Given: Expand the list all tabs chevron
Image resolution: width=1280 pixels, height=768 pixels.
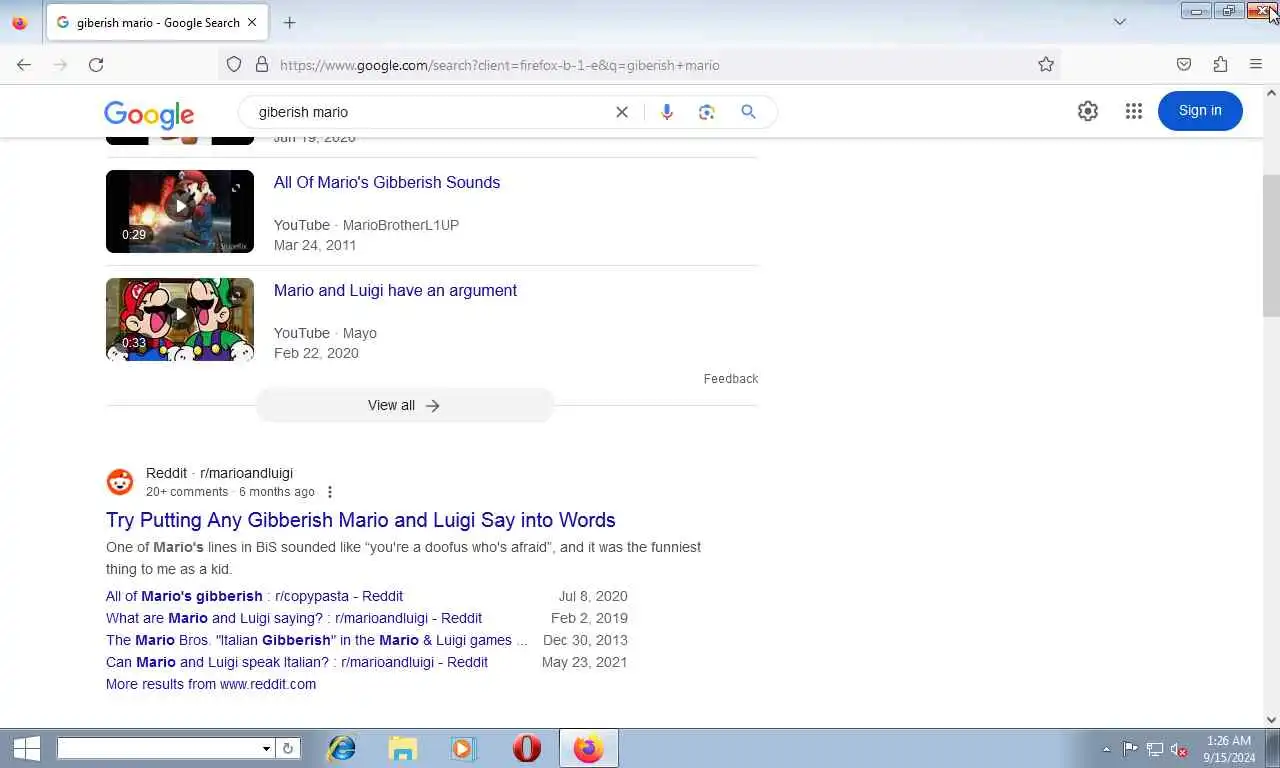Looking at the screenshot, I should (x=1120, y=22).
